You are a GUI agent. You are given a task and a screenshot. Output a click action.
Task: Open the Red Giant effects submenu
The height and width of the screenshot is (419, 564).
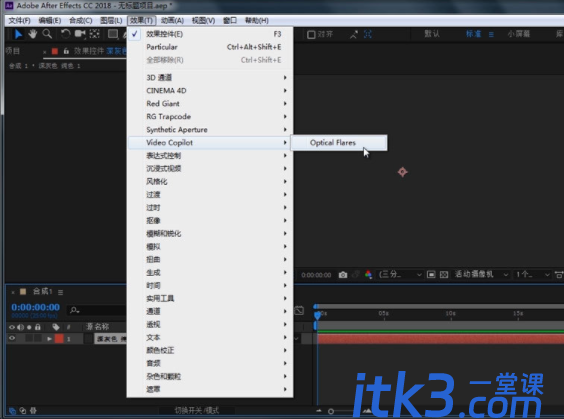pyautogui.click(x=210, y=104)
